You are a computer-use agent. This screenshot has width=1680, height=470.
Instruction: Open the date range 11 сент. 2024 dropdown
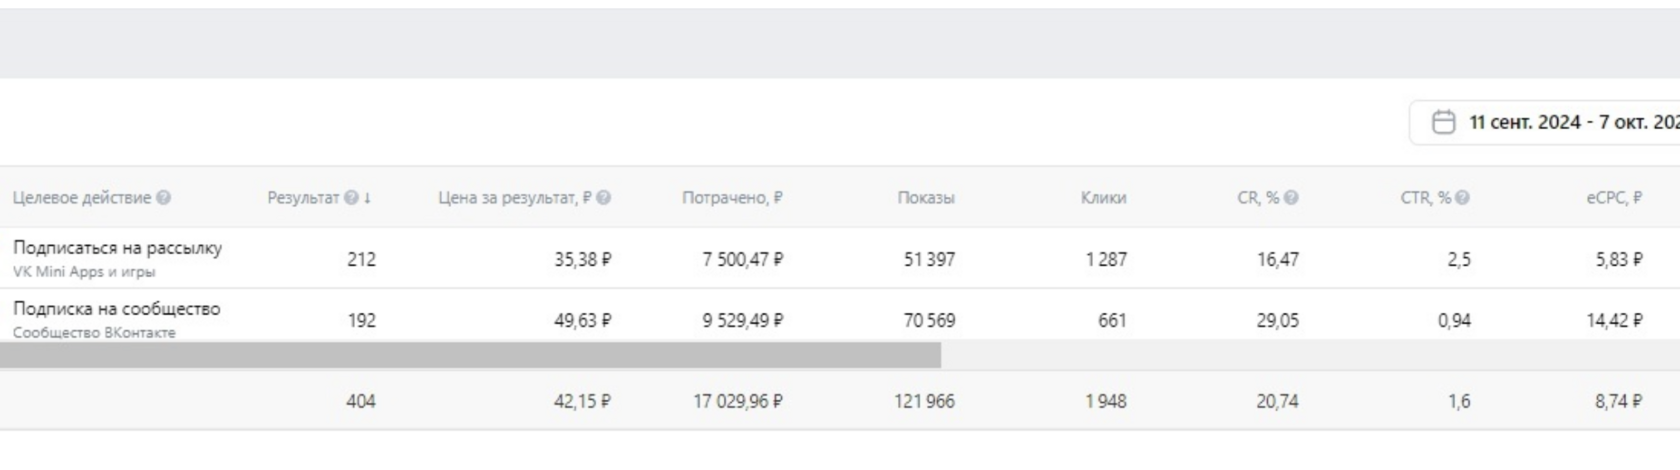1545,122
